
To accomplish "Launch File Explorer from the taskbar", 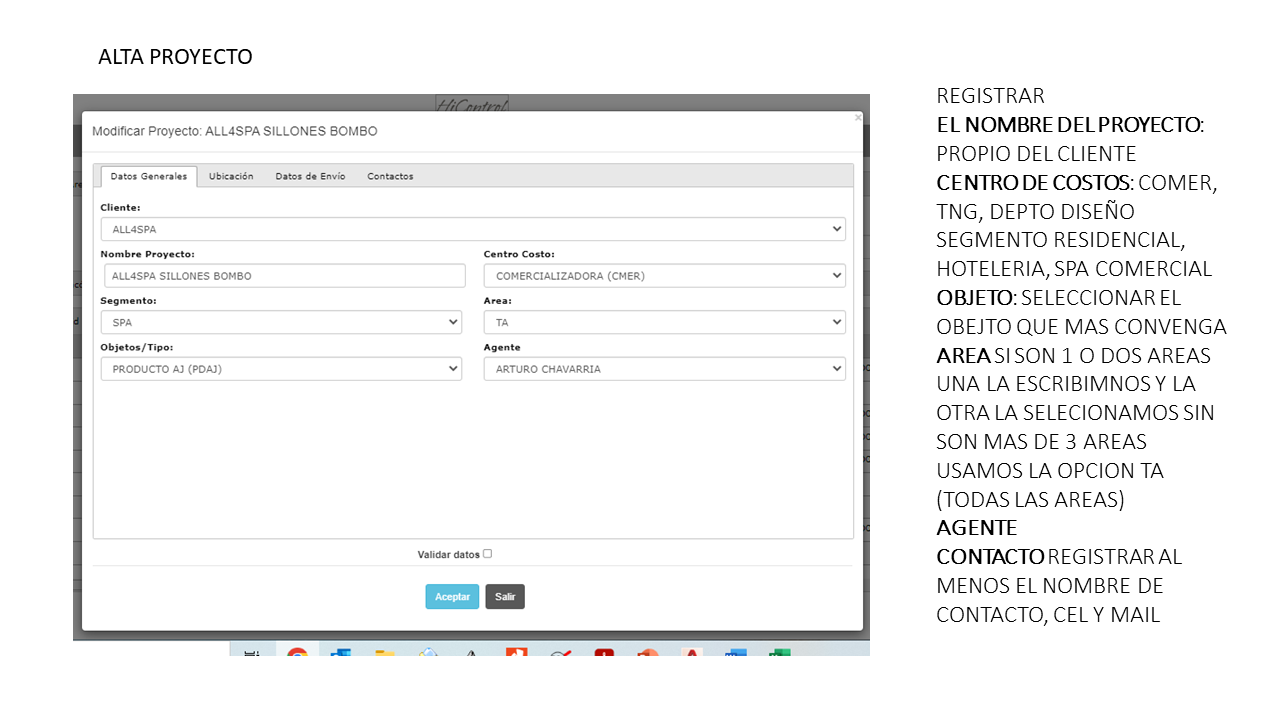I will pos(385,652).
